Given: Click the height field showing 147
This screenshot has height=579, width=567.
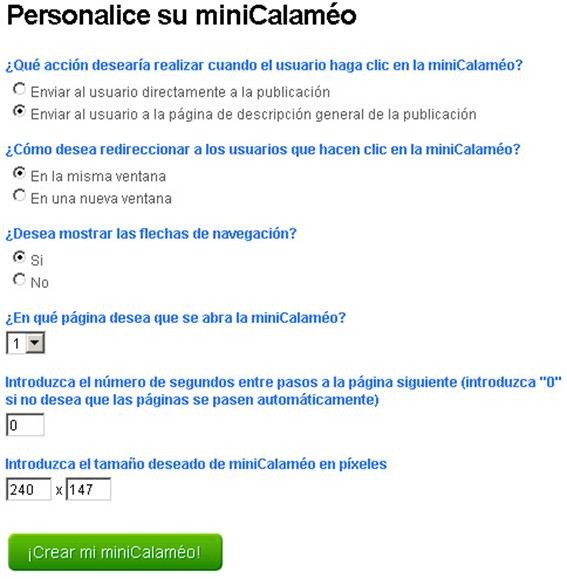Looking at the screenshot, I should tap(88, 489).
